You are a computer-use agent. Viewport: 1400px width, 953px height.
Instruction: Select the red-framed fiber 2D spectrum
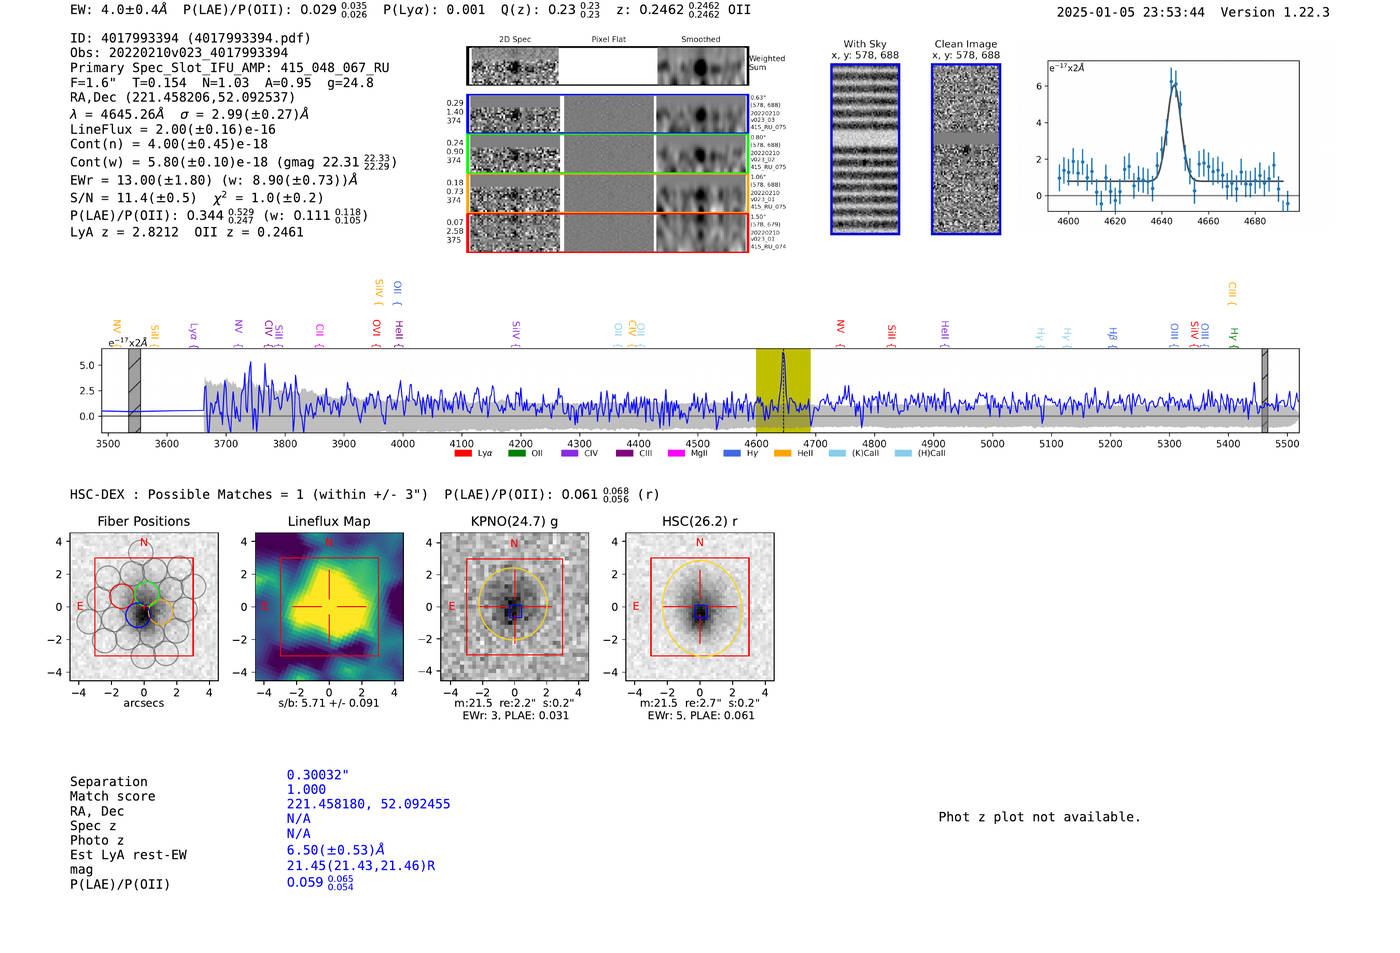(x=514, y=233)
